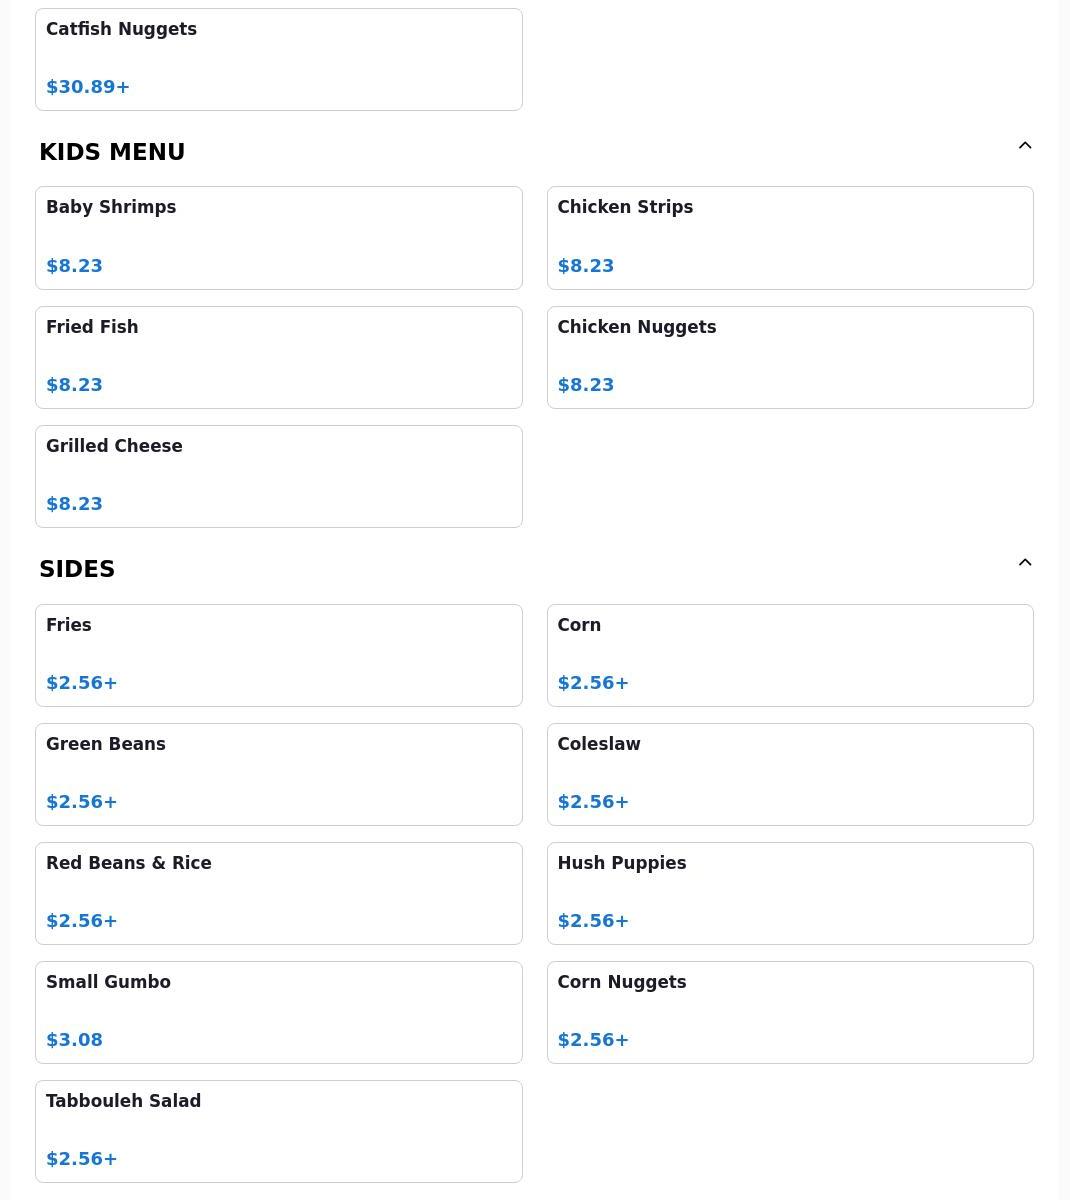Click the $8.23 price under Fried Fish
The image size is (1070, 1200).
[75, 385]
